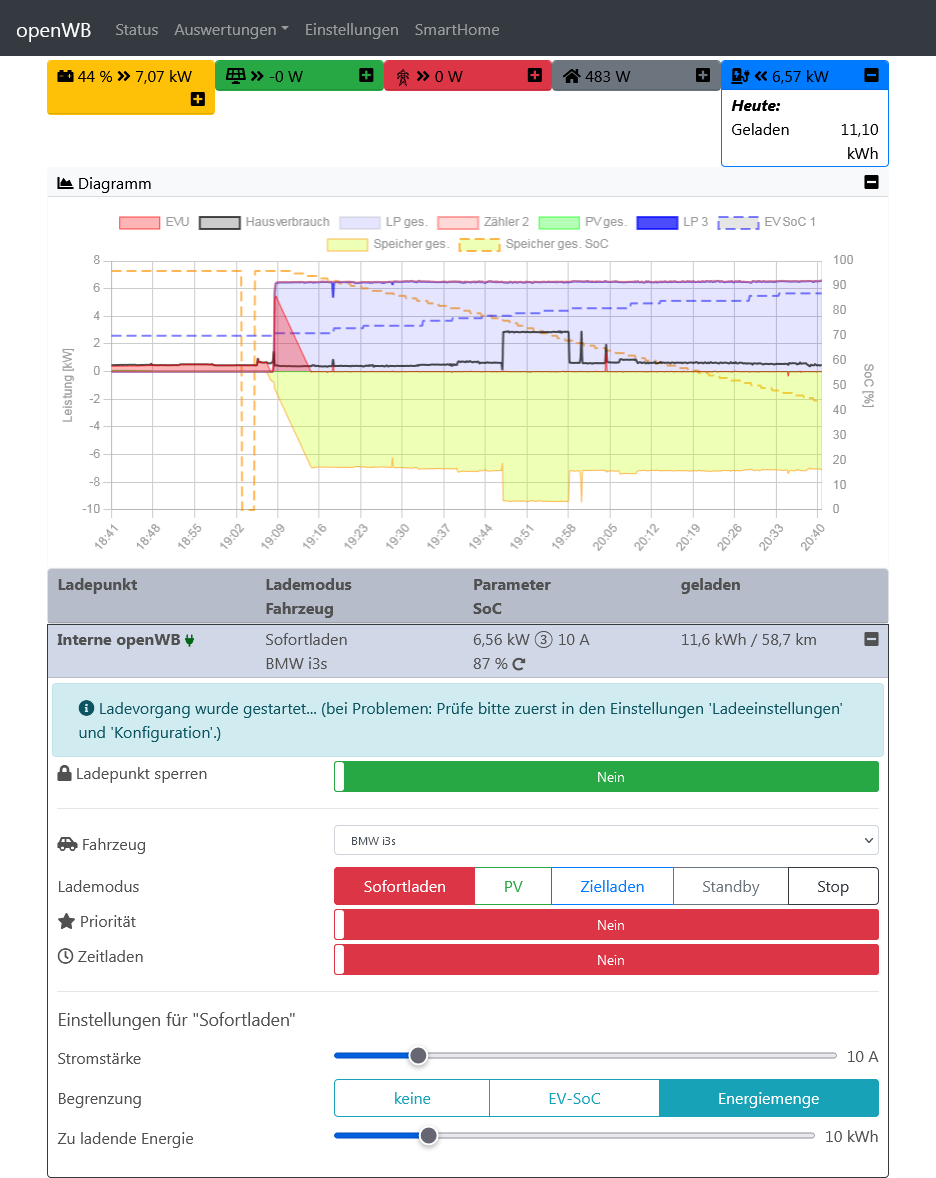936x1178 pixels.
Task: Go to the SmartHome page
Action: point(457,30)
